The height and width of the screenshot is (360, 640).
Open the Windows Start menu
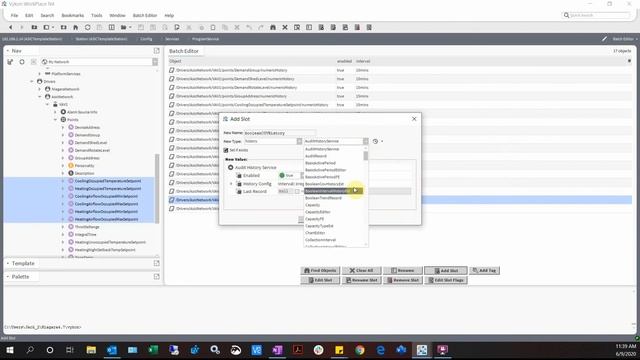point(10,350)
